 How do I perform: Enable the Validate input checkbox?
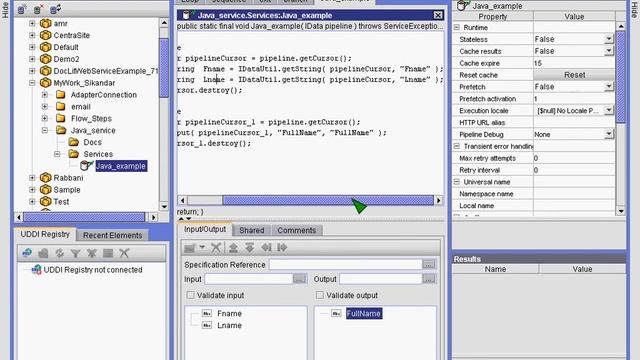[x=190, y=295]
